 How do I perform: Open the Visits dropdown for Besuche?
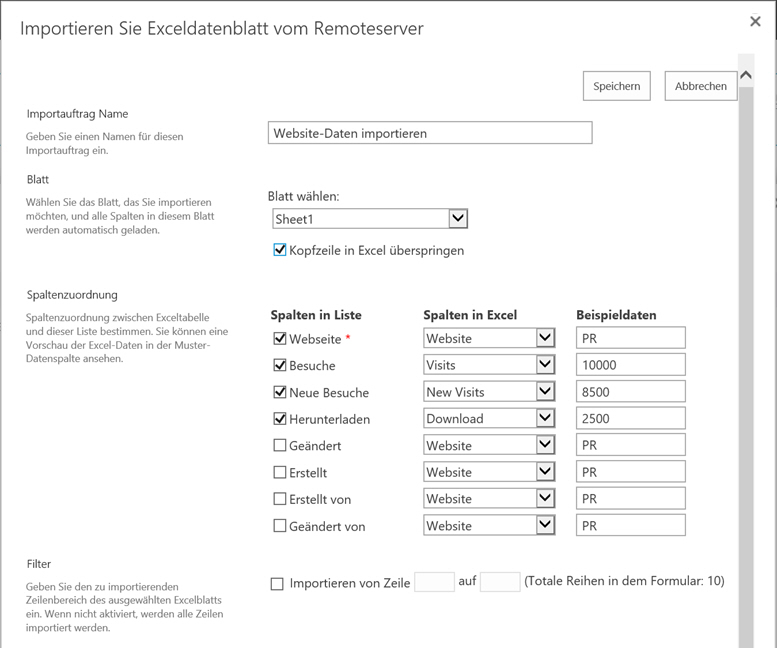(x=489, y=365)
